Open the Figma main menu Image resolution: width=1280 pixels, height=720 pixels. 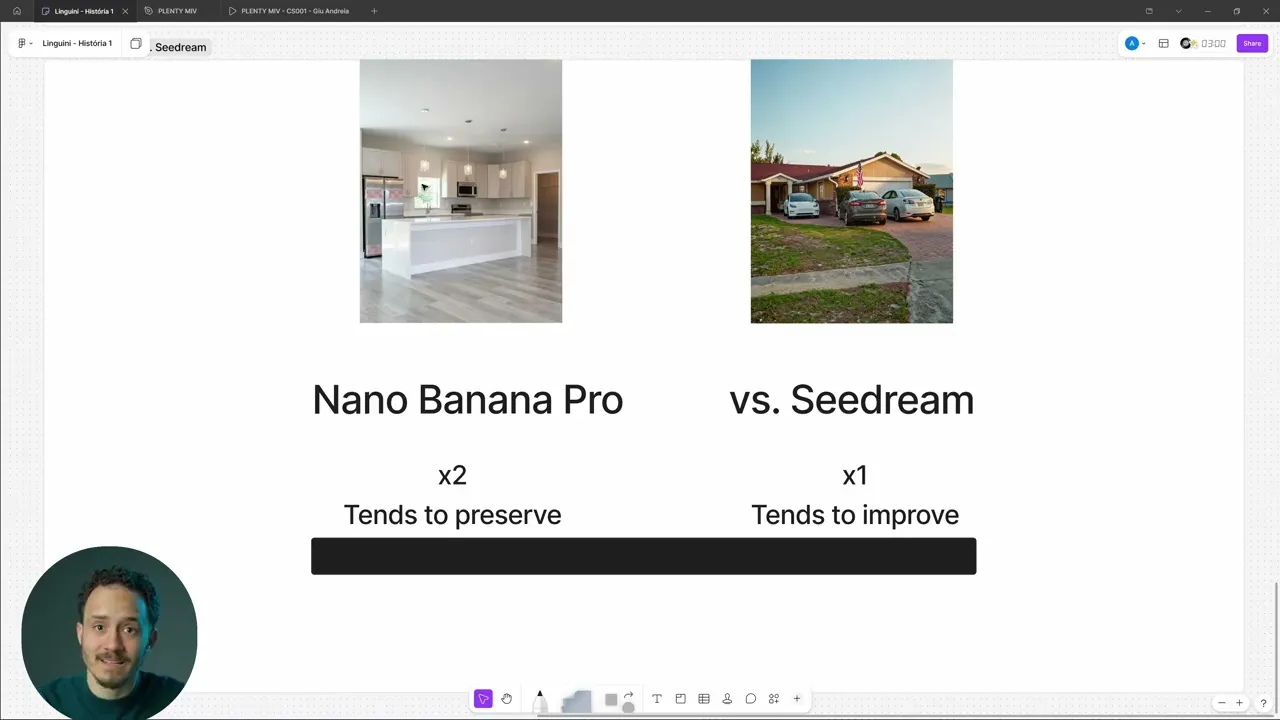[24, 43]
